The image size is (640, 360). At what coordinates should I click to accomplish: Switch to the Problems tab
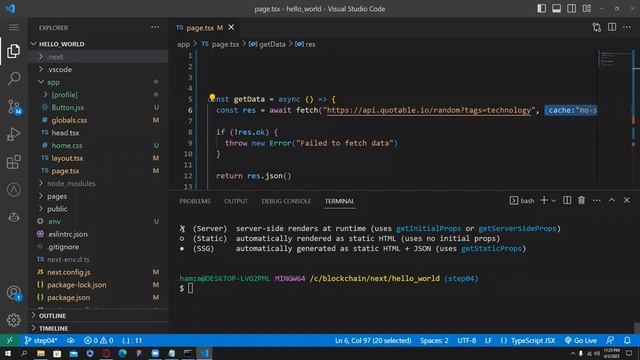coord(195,201)
